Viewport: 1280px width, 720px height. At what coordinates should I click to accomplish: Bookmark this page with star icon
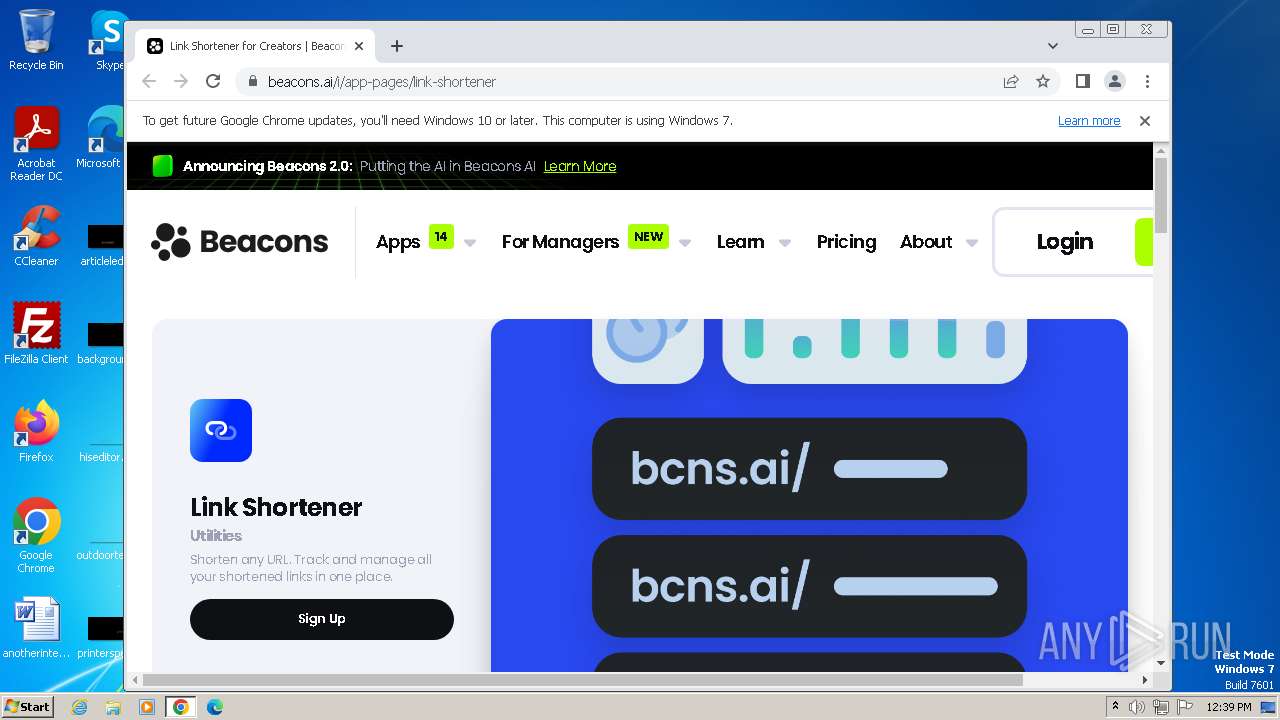coord(1043,82)
